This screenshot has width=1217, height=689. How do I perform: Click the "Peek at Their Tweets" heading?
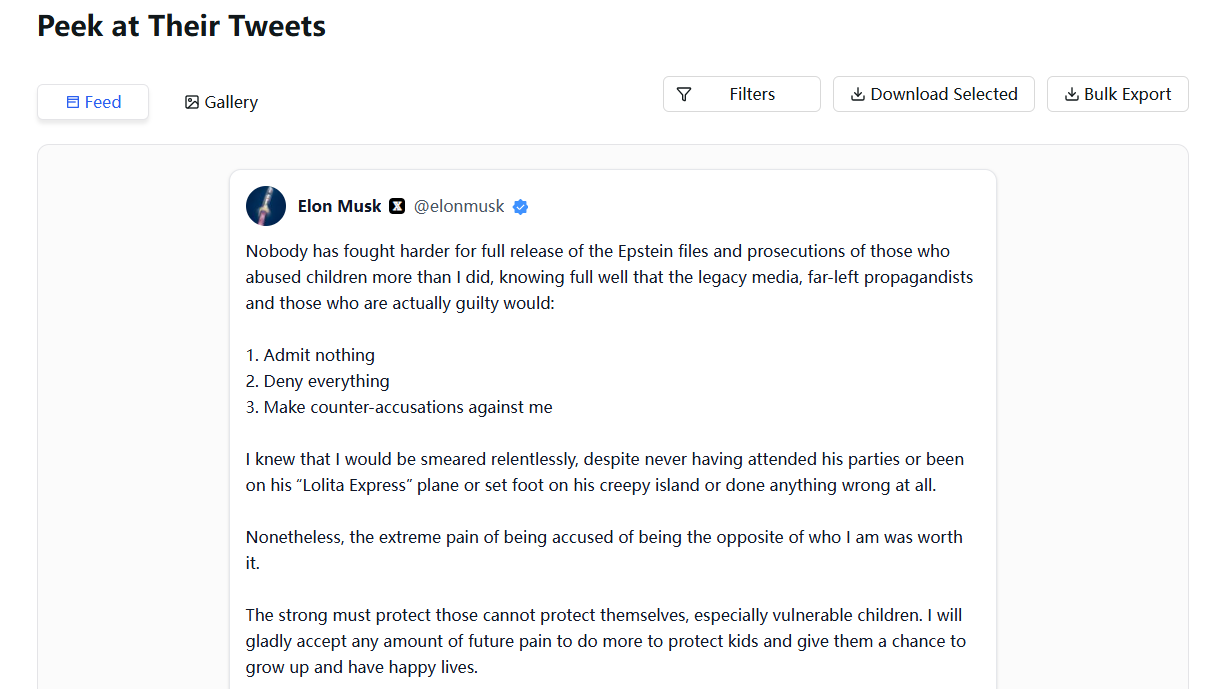pyautogui.click(x=181, y=26)
